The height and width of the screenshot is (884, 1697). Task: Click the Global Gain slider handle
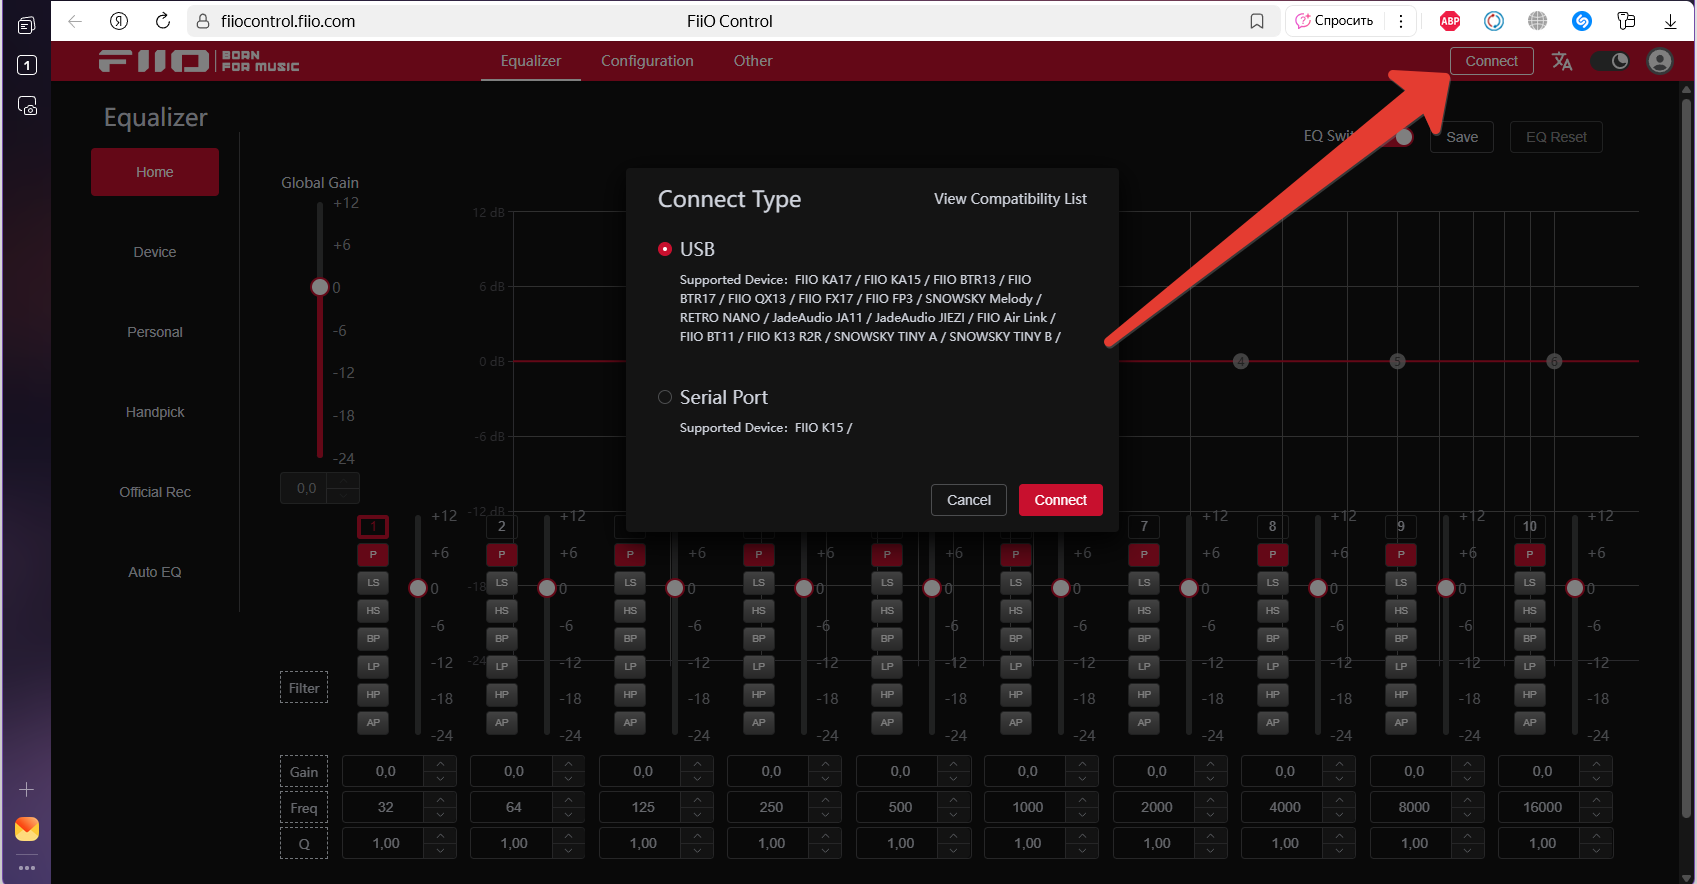pyautogui.click(x=320, y=287)
